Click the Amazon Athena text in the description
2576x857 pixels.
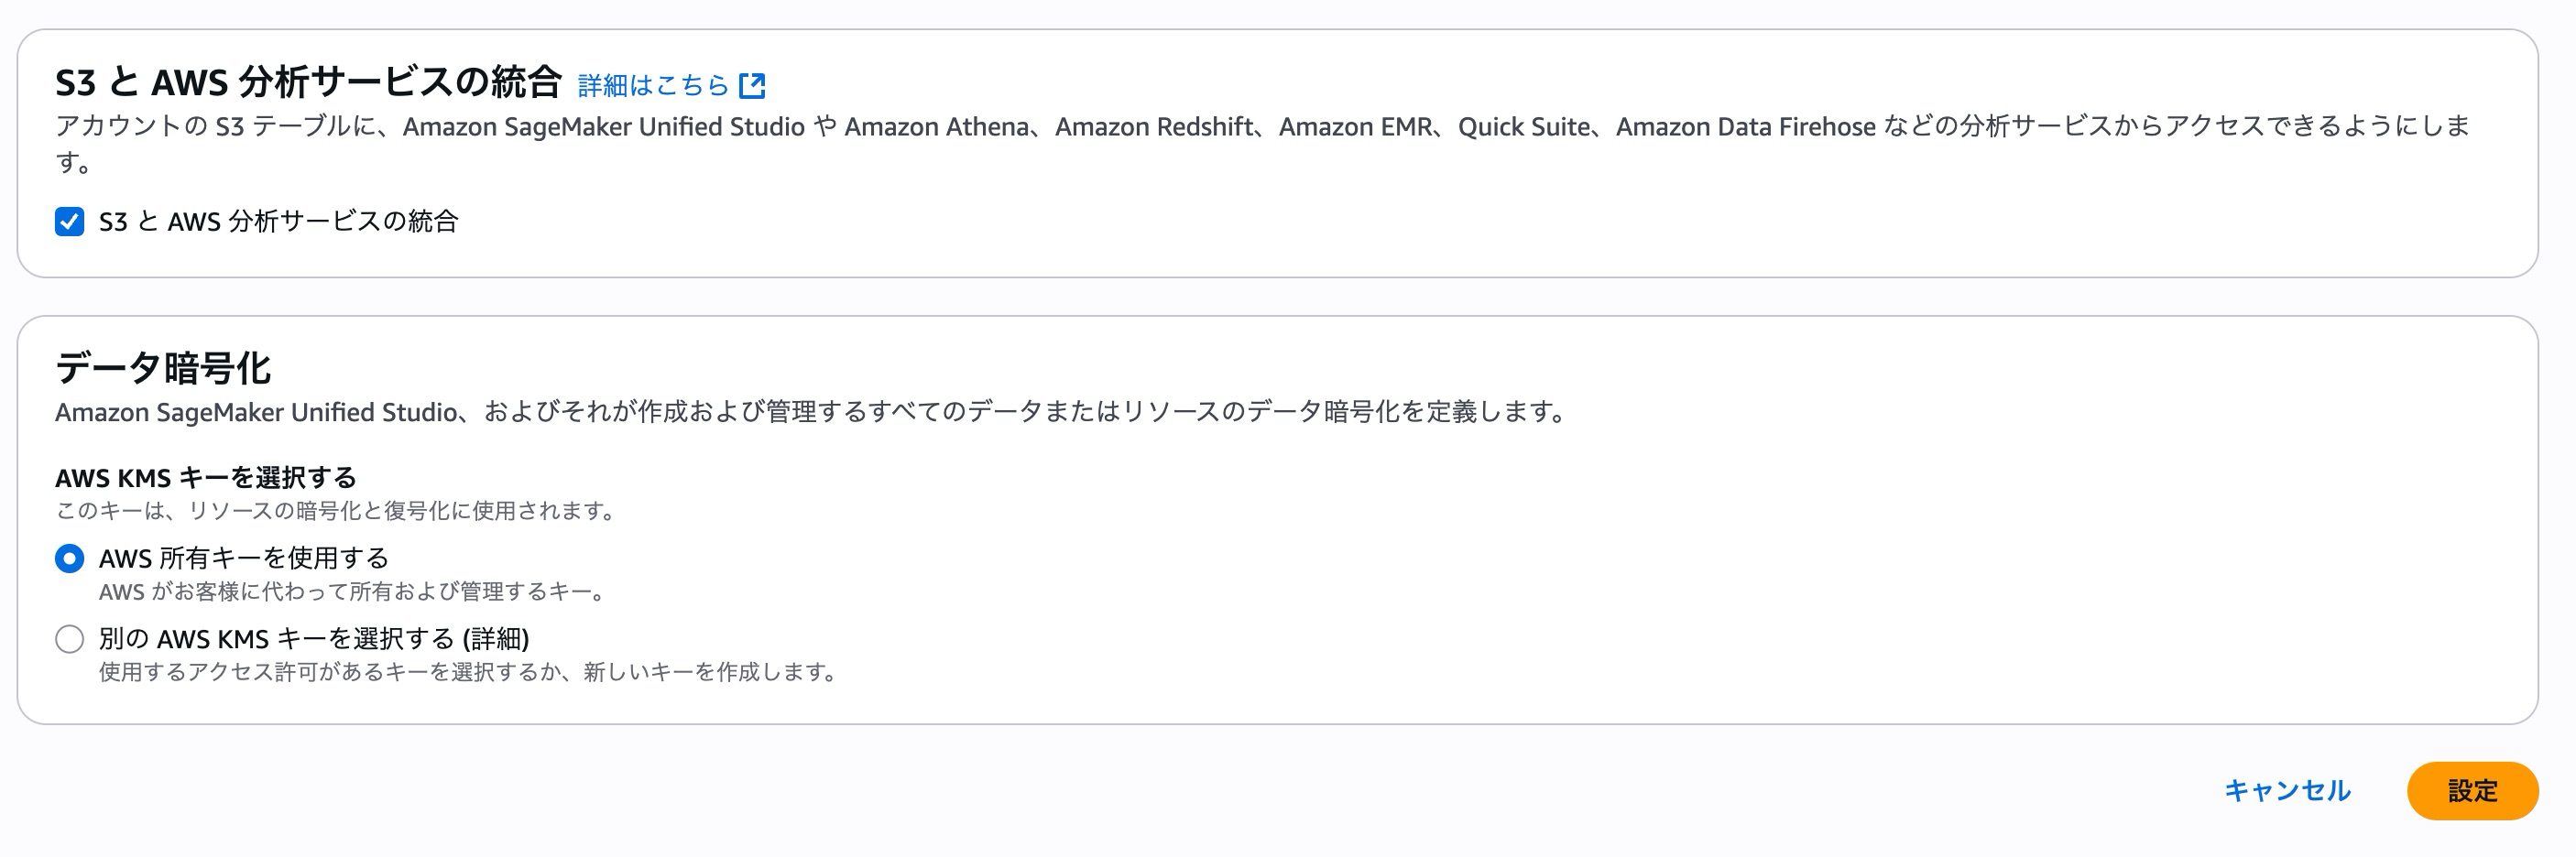point(936,127)
